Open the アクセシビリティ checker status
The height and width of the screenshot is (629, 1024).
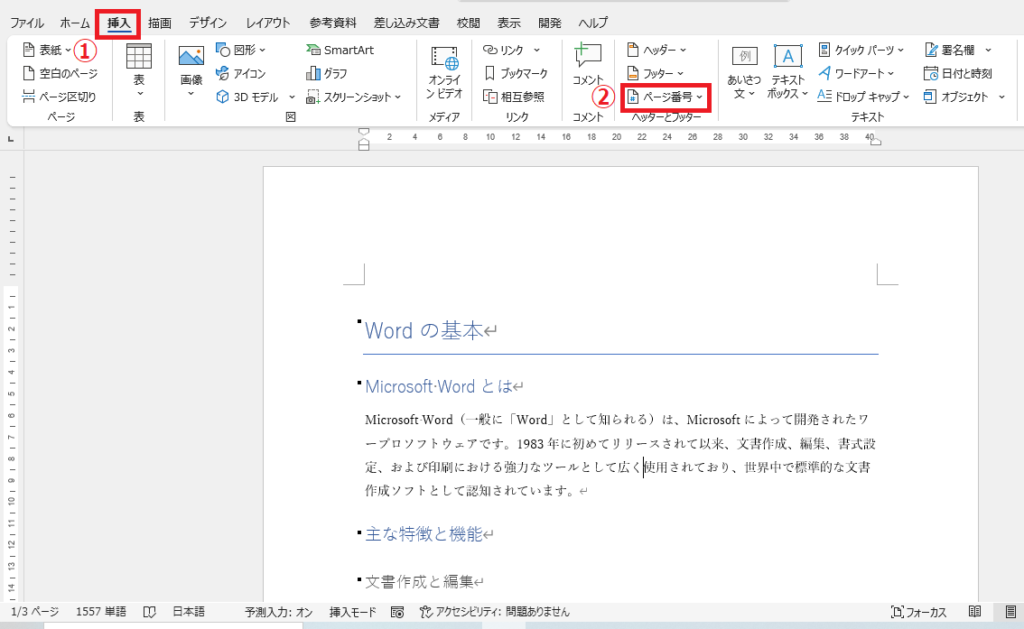pos(494,612)
